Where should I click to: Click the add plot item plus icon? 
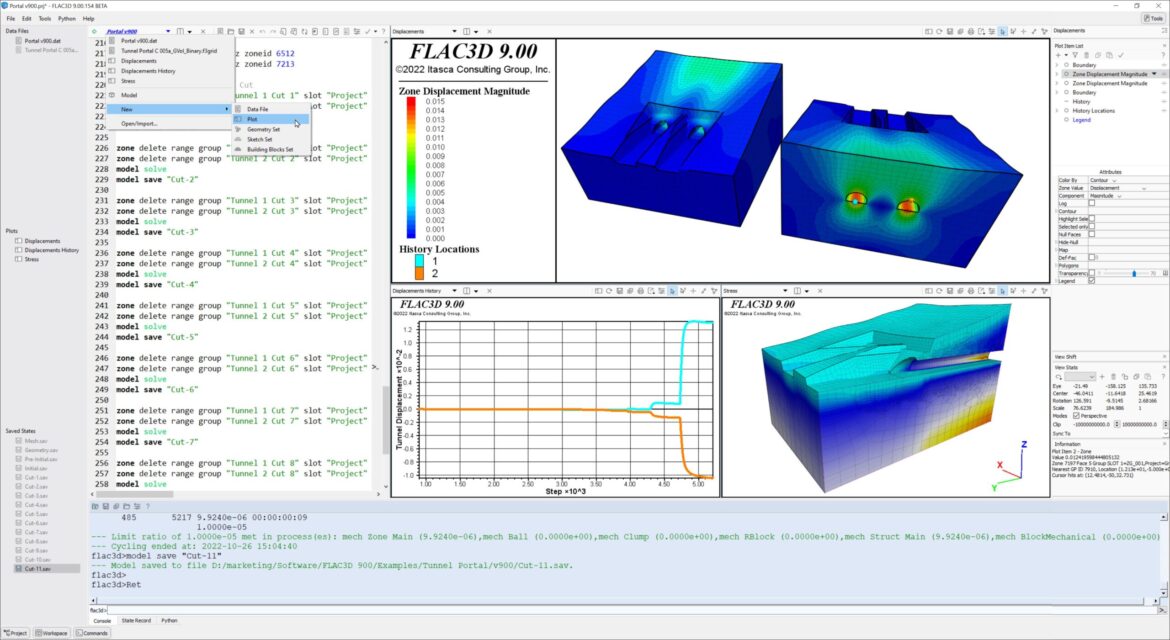click(1059, 55)
